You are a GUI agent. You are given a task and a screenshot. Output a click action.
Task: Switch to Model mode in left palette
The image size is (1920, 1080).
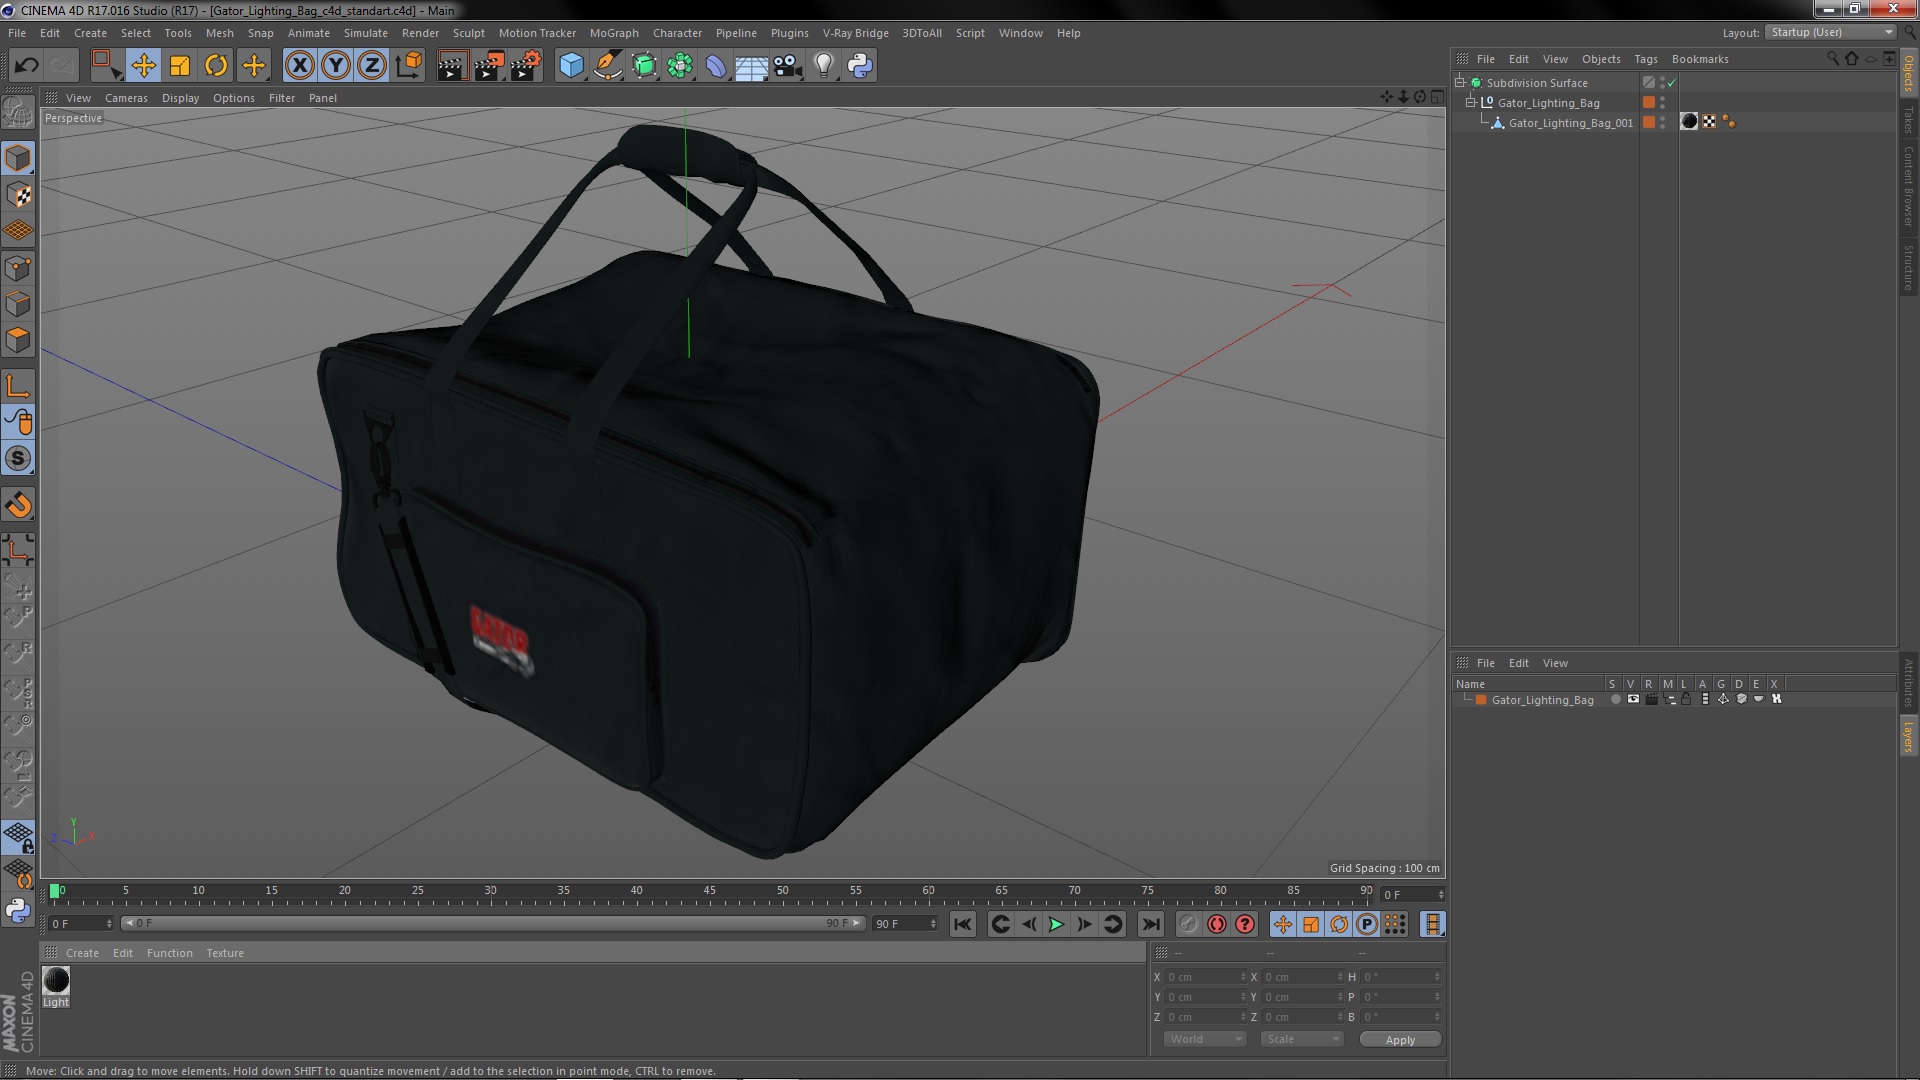click(x=18, y=158)
